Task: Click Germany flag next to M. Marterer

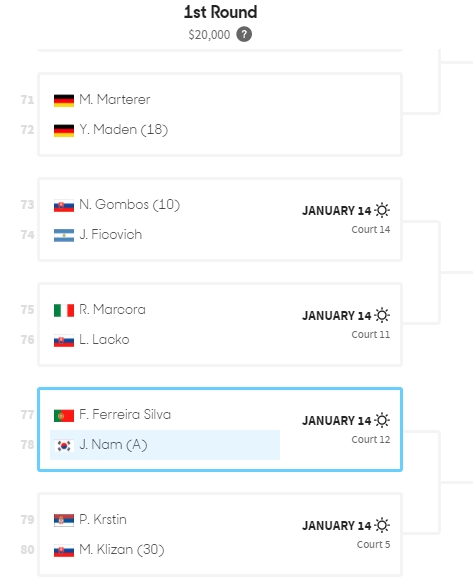Action: (64, 100)
